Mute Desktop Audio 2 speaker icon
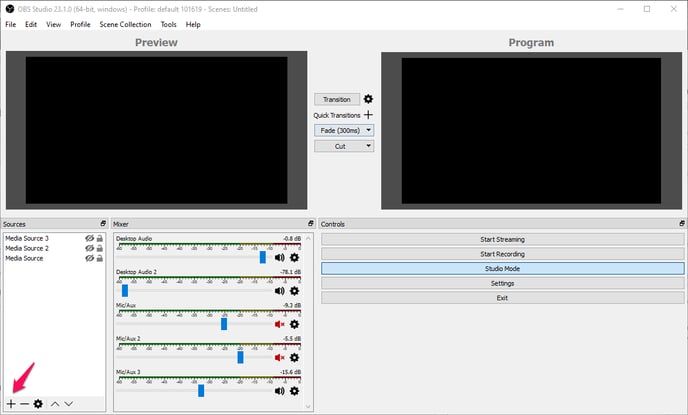 coord(280,290)
